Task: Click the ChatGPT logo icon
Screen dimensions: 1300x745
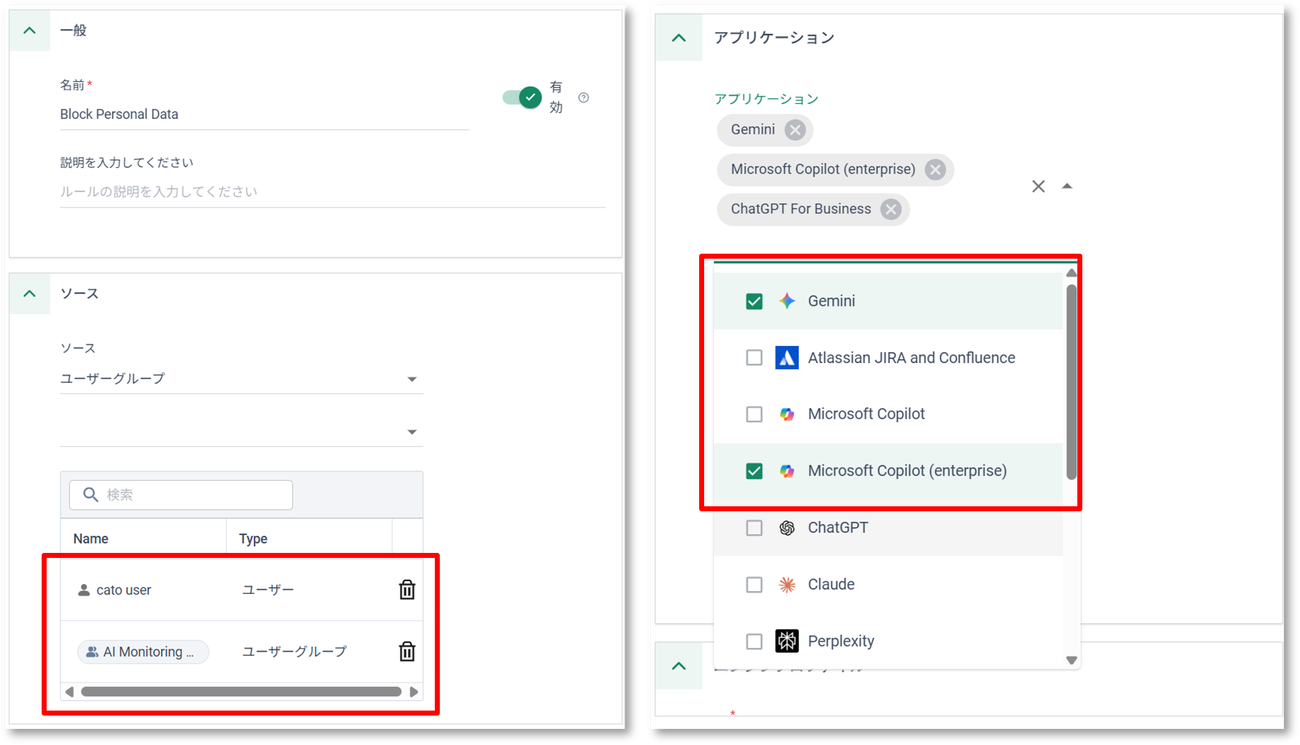Action: (787, 528)
